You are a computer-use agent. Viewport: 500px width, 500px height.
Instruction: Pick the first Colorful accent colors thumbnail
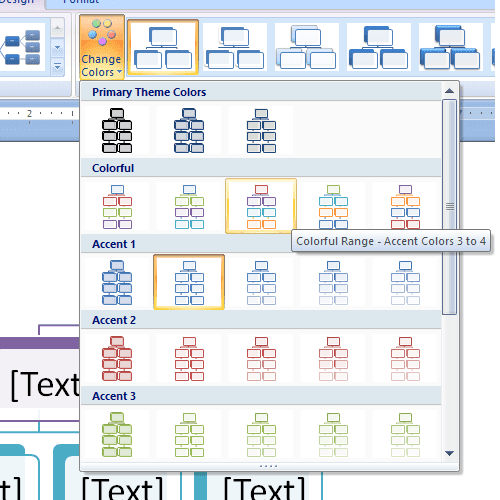[117, 206]
